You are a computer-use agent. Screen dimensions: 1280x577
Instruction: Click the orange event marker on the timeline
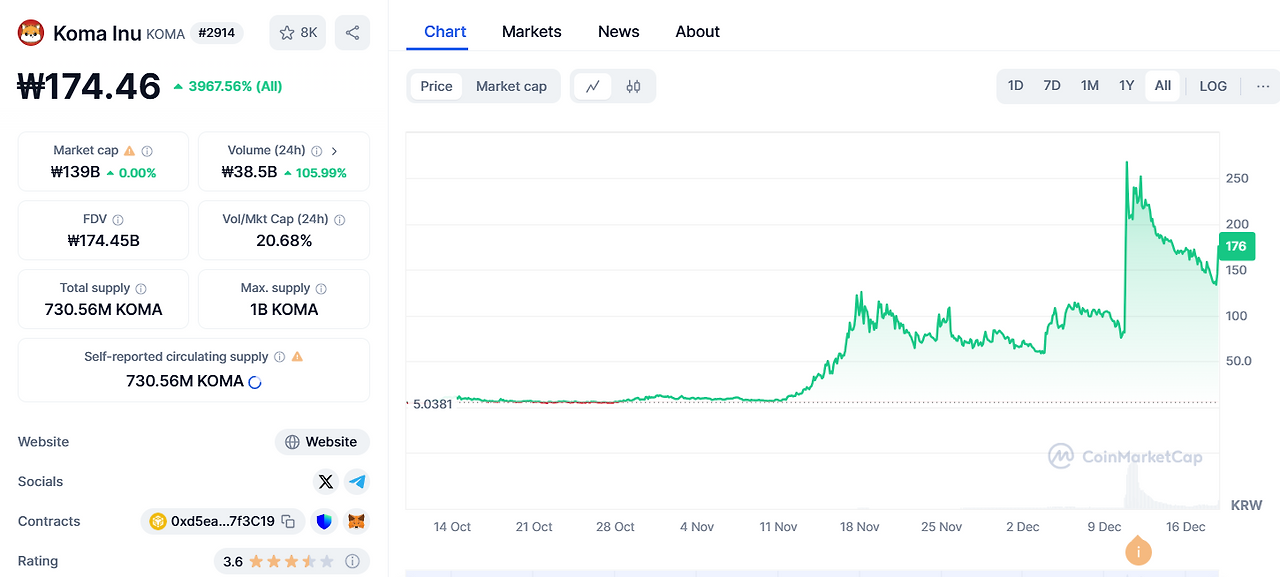1138,551
